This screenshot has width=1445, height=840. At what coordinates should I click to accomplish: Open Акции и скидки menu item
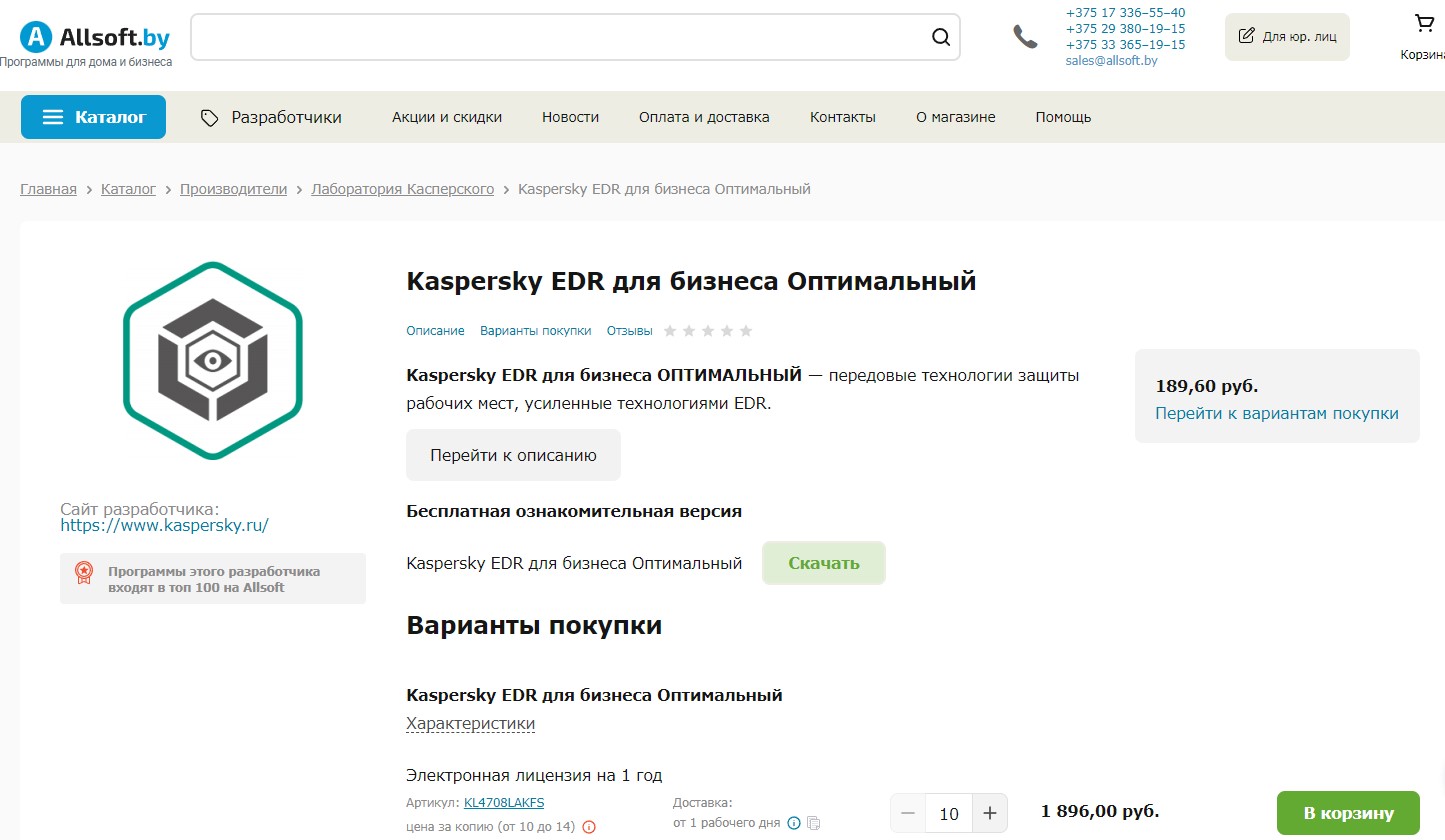pos(447,117)
